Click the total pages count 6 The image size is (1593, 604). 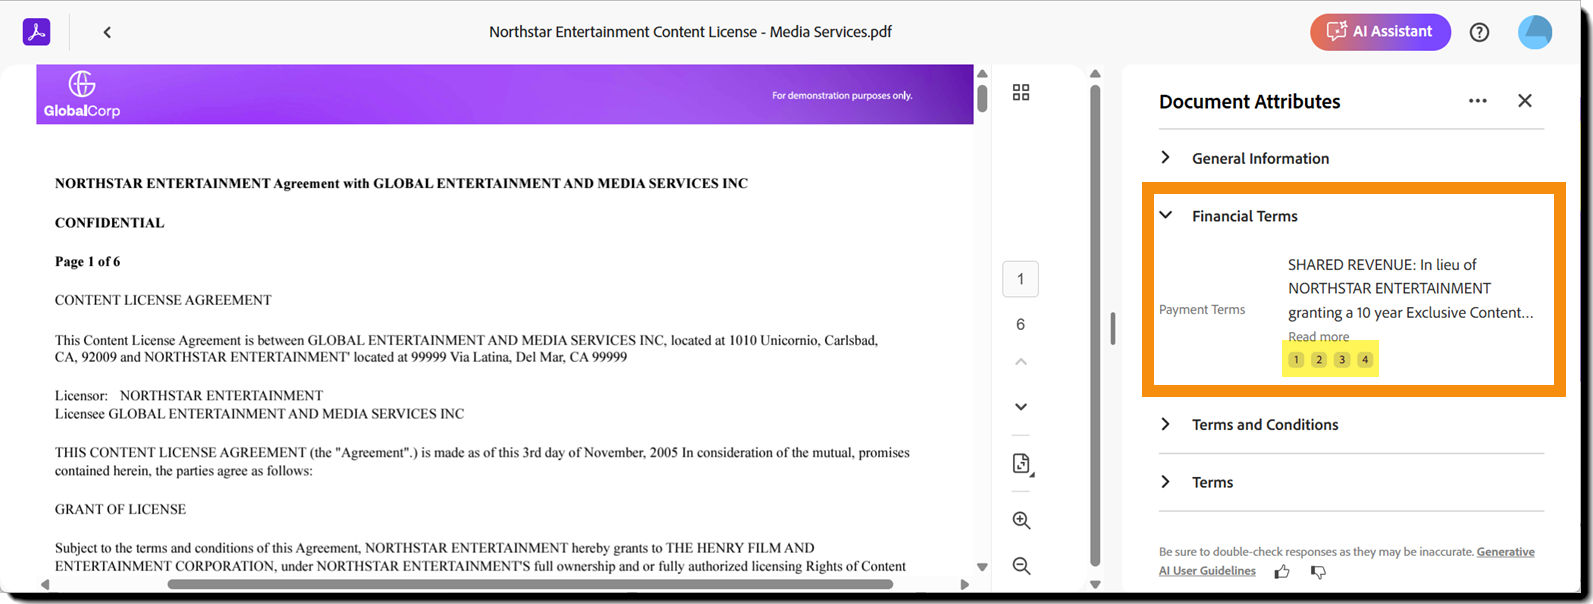(x=1020, y=324)
